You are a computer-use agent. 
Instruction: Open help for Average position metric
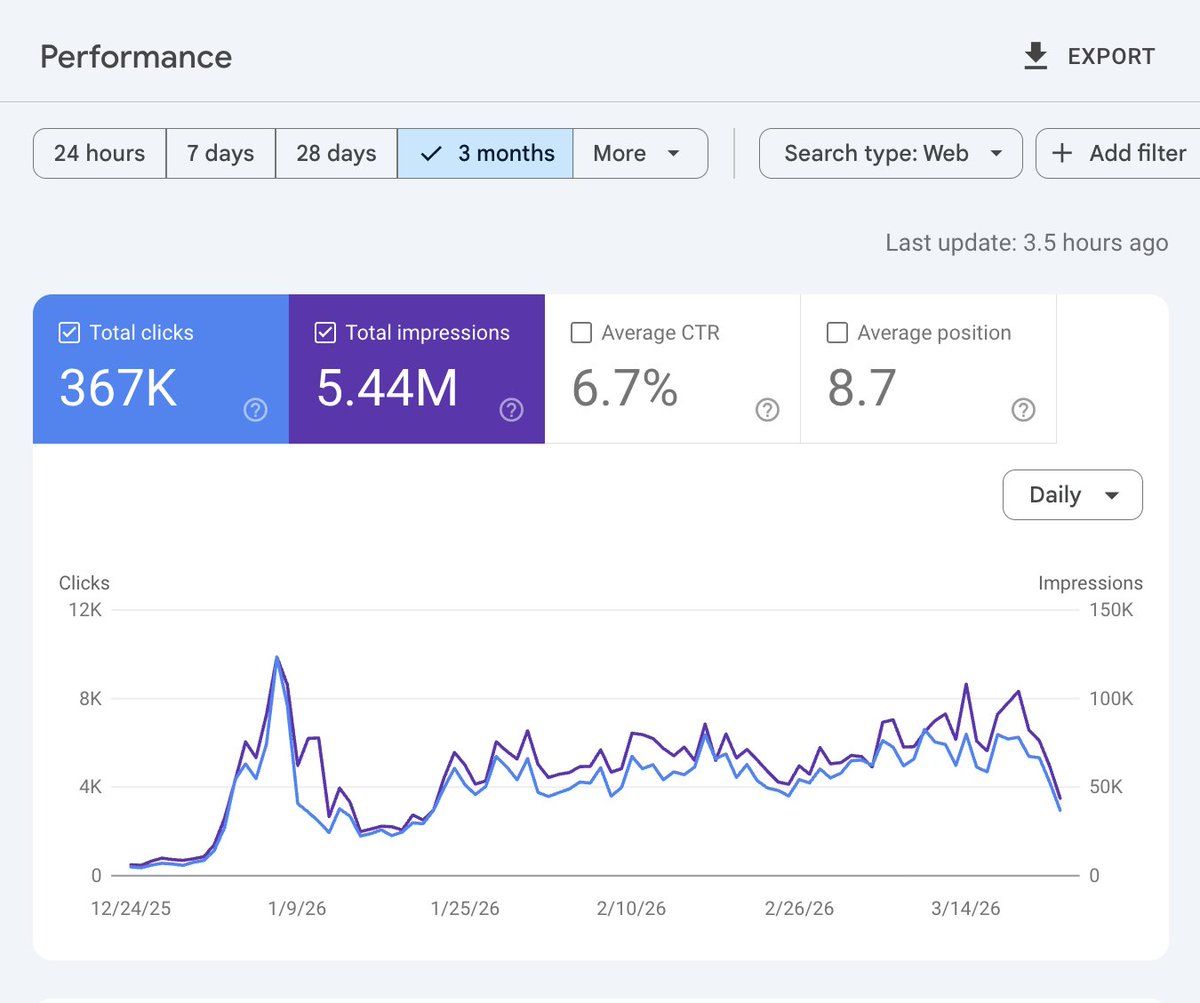pos(1023,410)
